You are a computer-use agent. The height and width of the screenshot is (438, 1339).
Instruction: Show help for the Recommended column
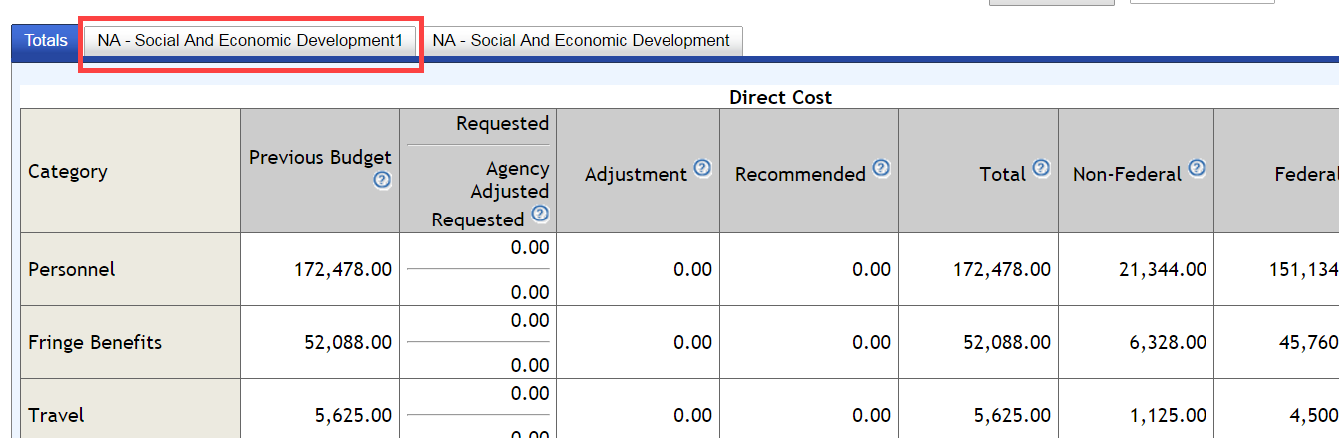(x=880, y=169)
